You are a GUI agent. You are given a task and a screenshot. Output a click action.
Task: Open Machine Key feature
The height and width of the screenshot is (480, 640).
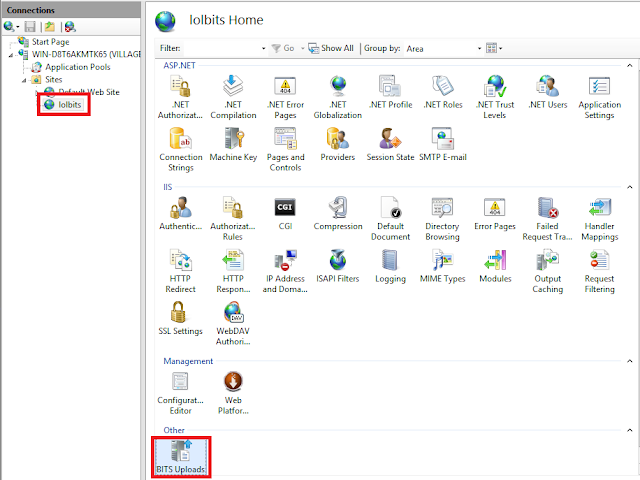pyautogui.click(x=233, y=145)
